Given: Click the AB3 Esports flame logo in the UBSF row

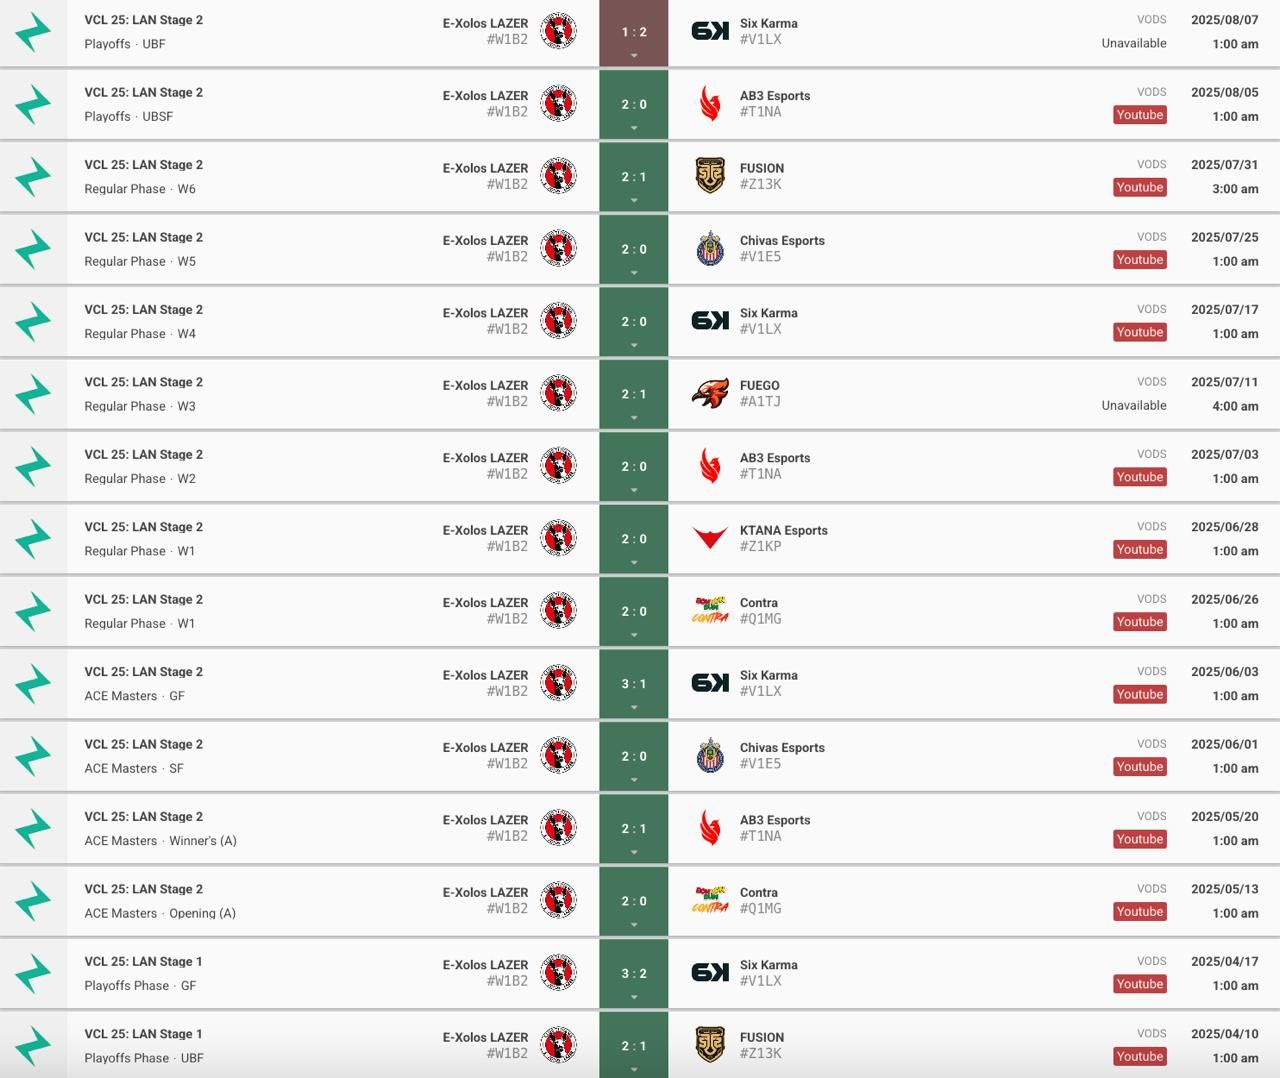Looking at the screenshot, I should pos(710,104).
